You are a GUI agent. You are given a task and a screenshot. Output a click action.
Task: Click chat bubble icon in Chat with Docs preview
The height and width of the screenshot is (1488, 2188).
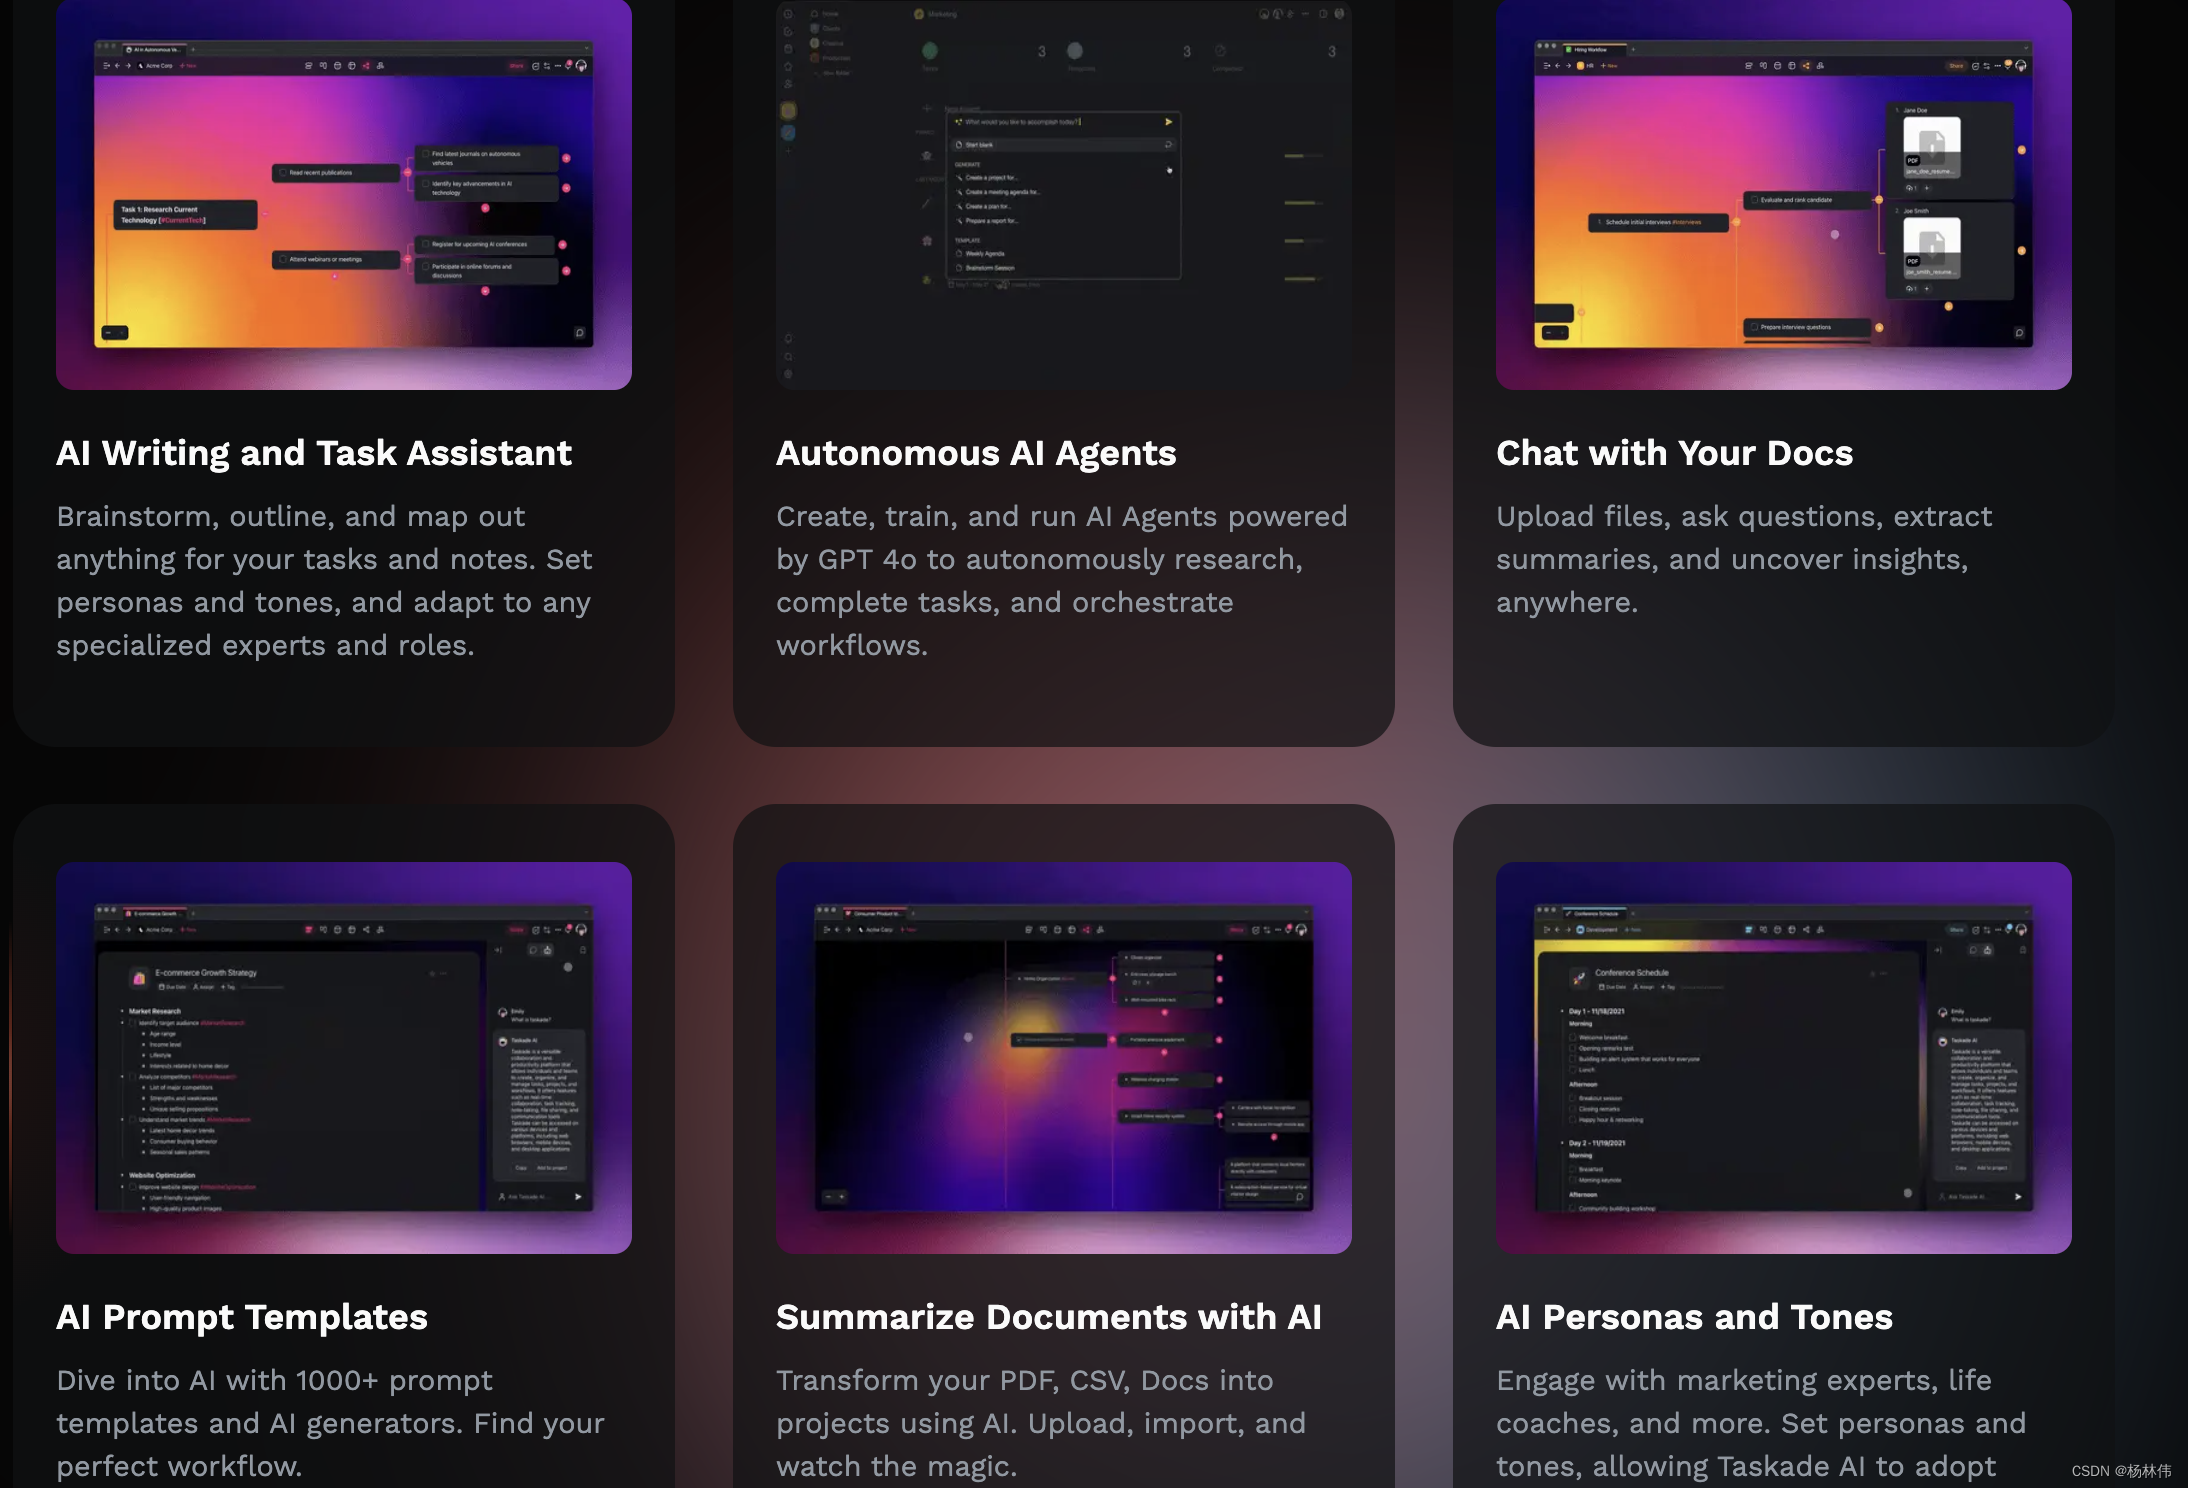tap(2019, 333)
